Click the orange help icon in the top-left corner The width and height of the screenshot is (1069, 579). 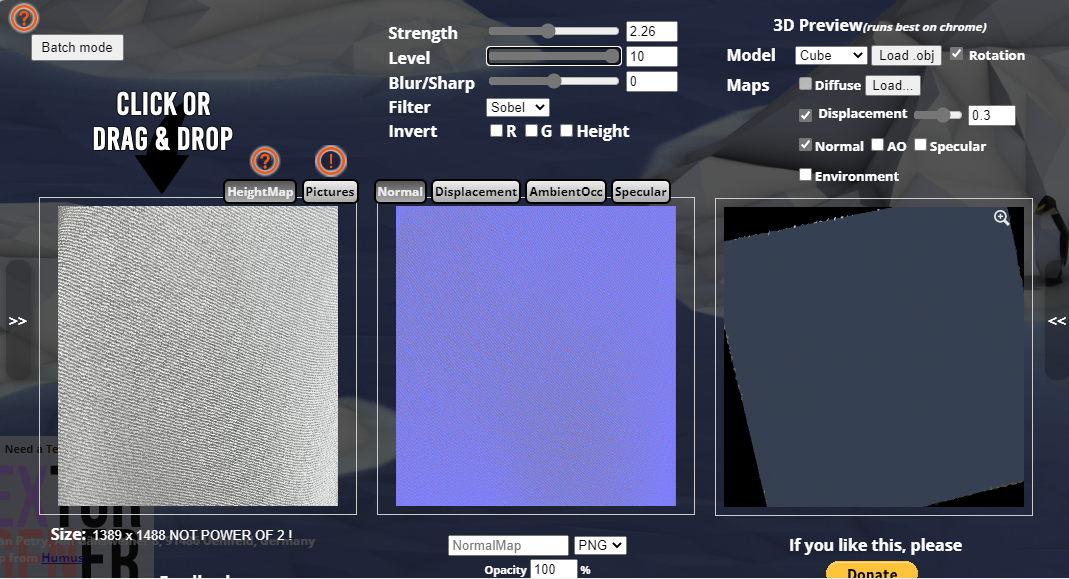(x=23, y=17)
